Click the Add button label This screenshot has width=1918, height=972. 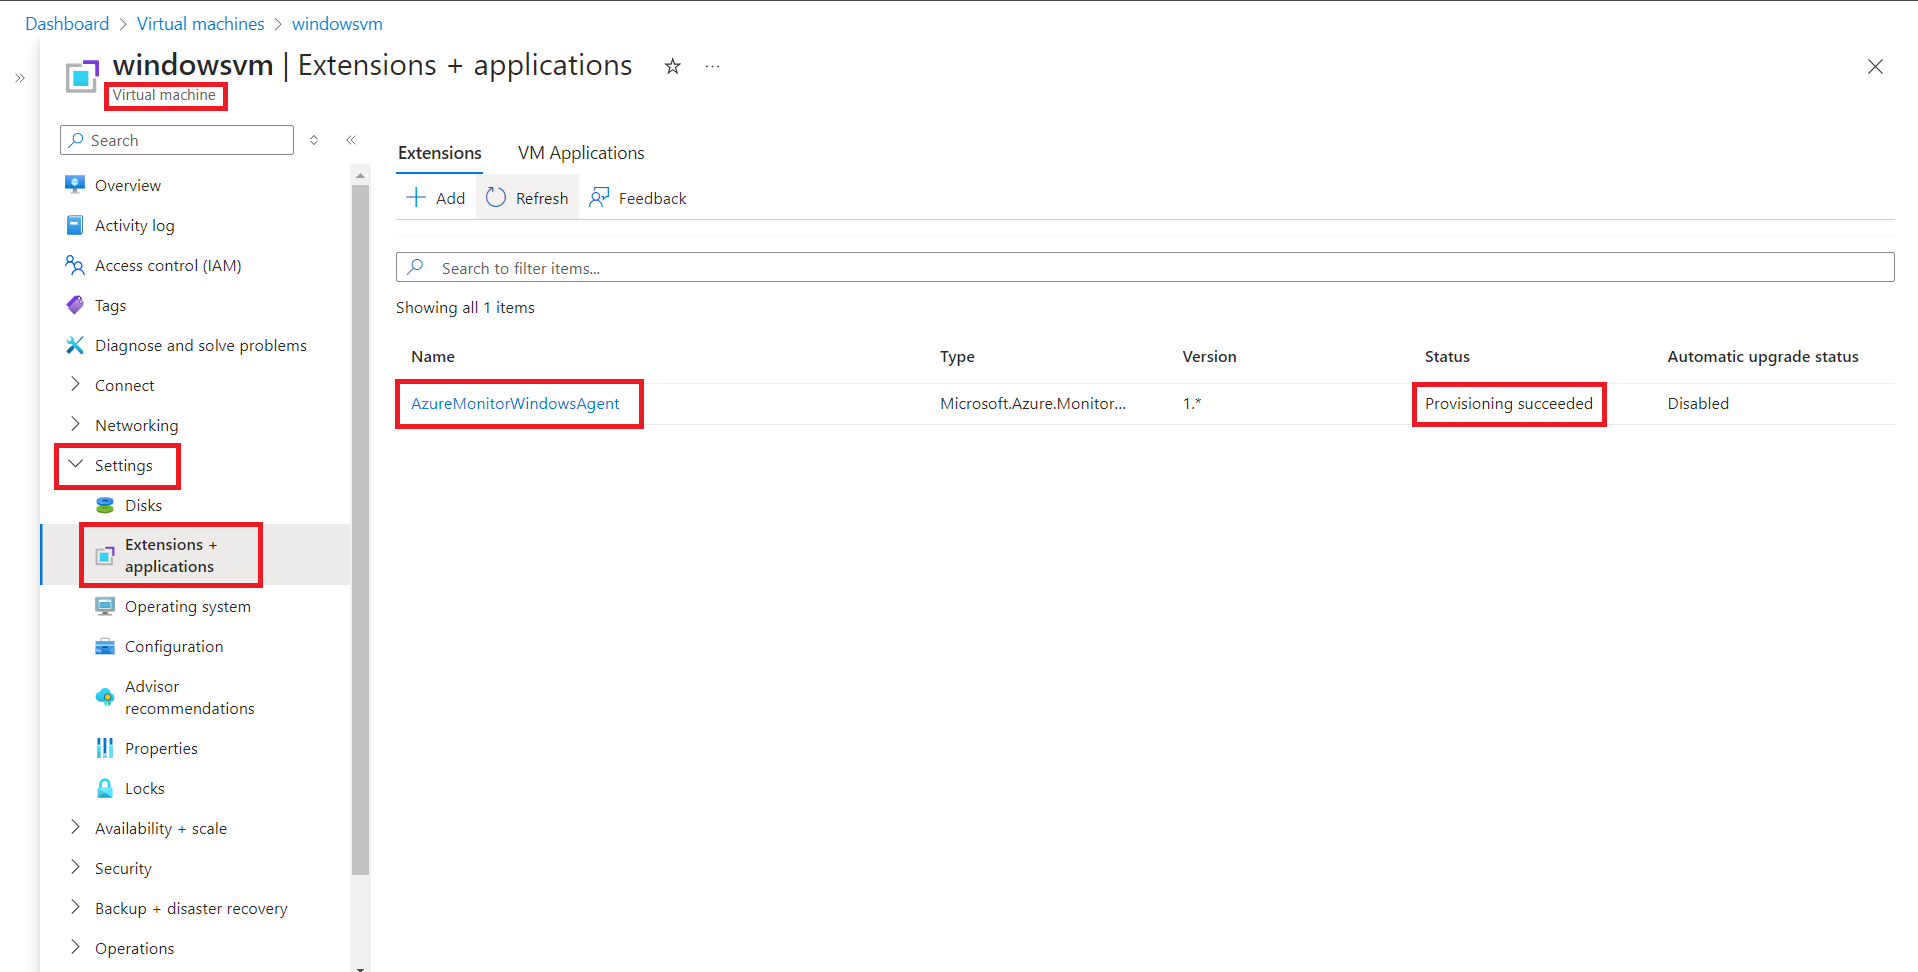[450, 198]
